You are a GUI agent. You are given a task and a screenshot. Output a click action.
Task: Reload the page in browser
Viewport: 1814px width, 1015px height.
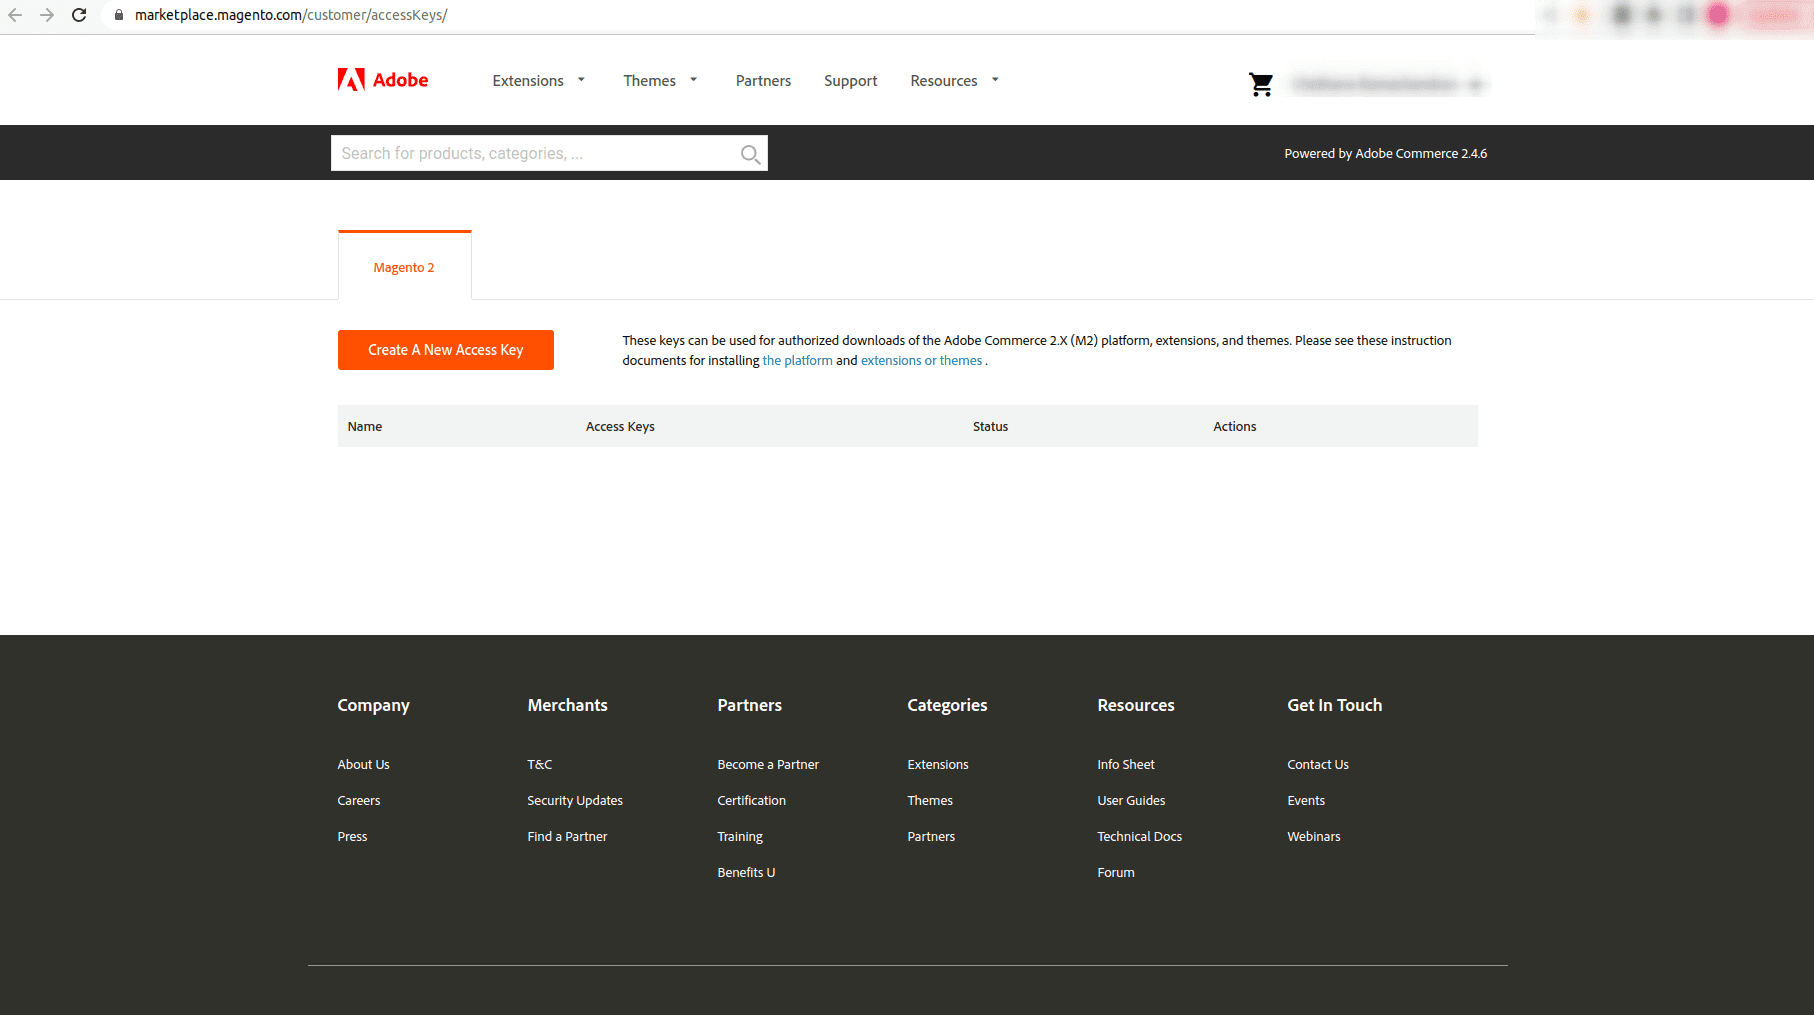tap(79, 15)
